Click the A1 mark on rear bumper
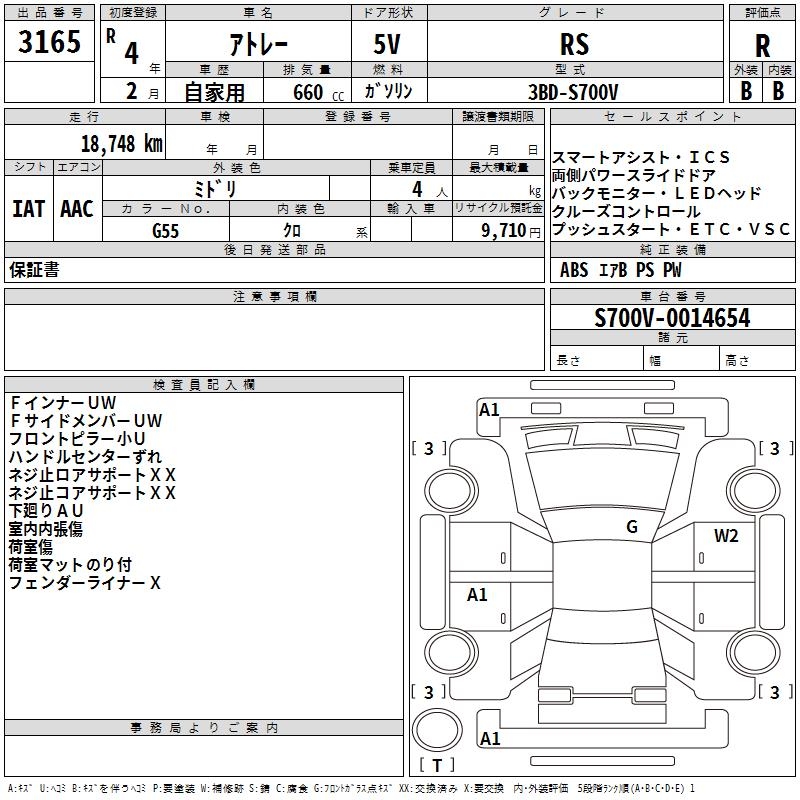 click(x=490, y=738)
